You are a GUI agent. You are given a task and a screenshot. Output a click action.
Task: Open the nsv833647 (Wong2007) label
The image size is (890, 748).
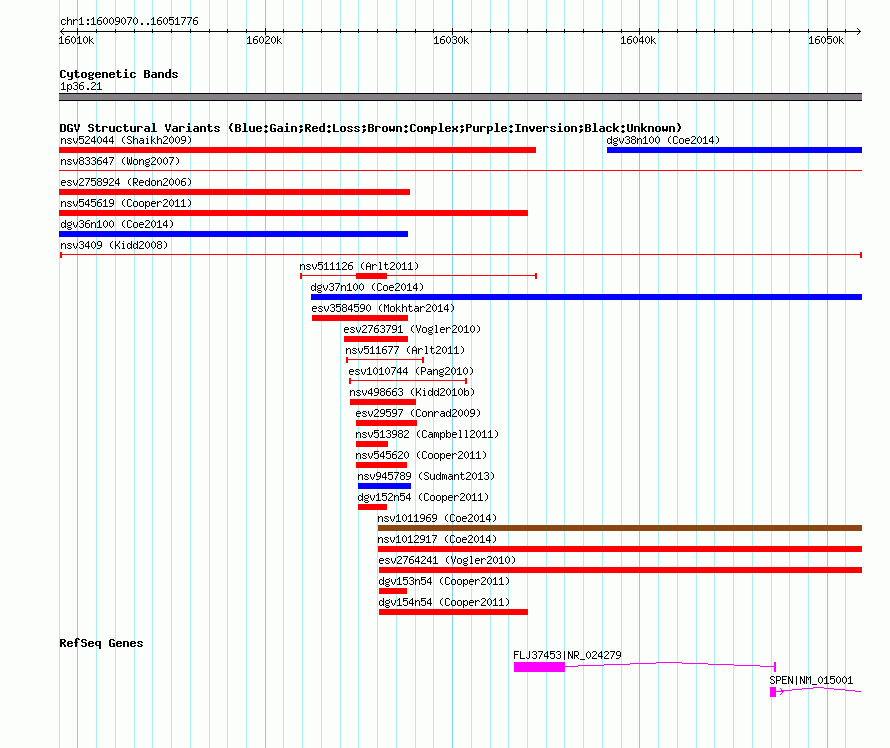point(120,161)
